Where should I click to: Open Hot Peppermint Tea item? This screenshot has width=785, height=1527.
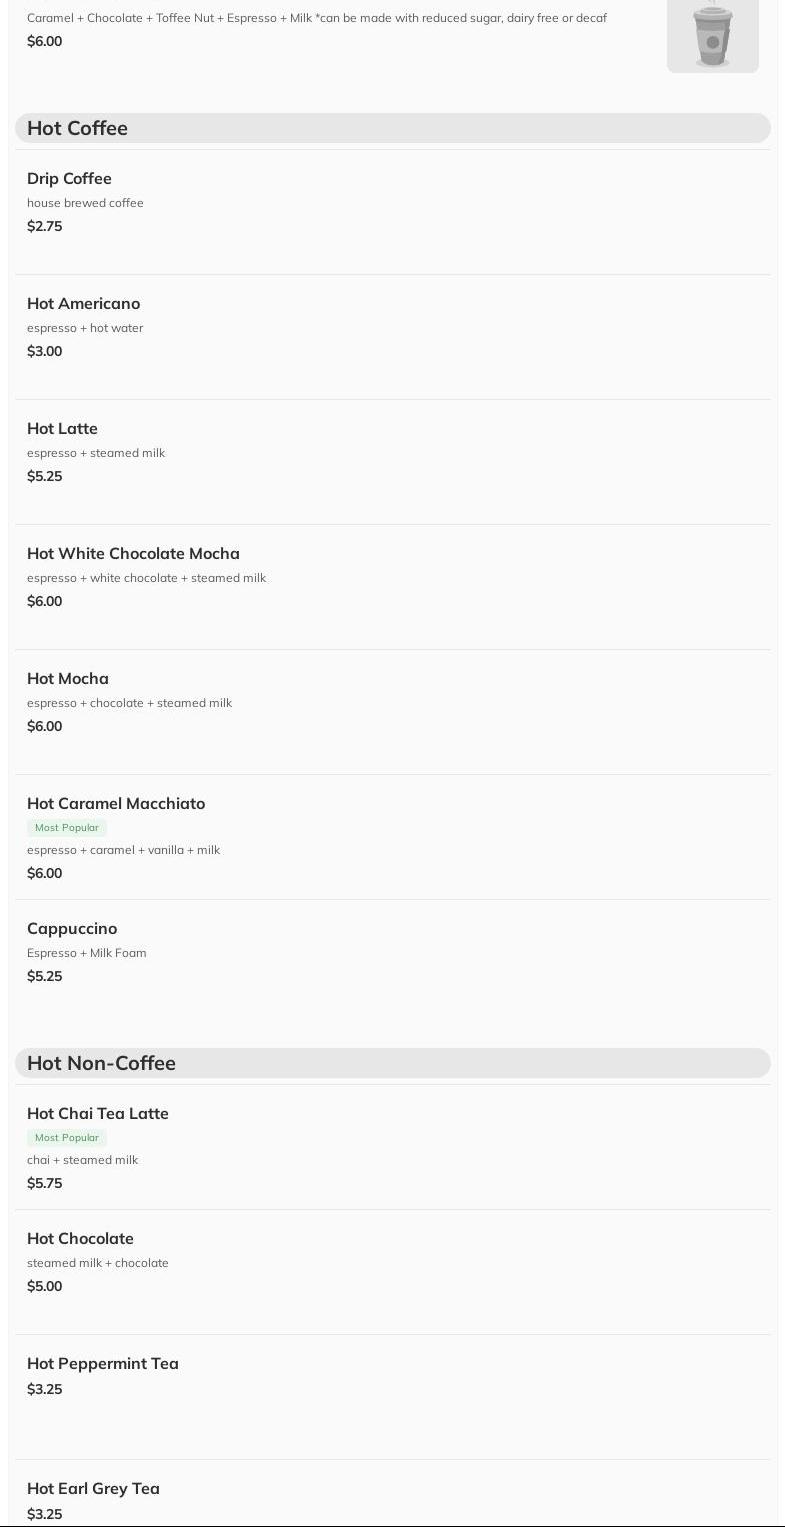coord(103,1364)
